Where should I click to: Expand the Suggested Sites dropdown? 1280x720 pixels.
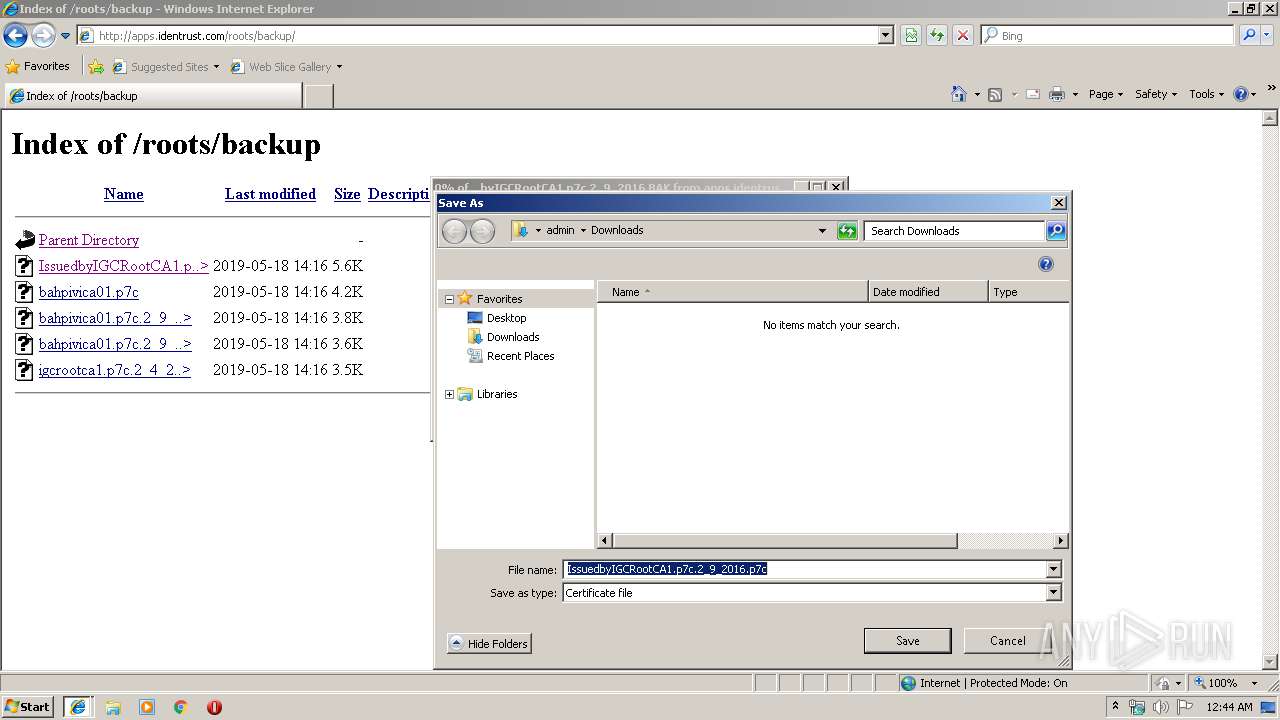click(216, 67)
